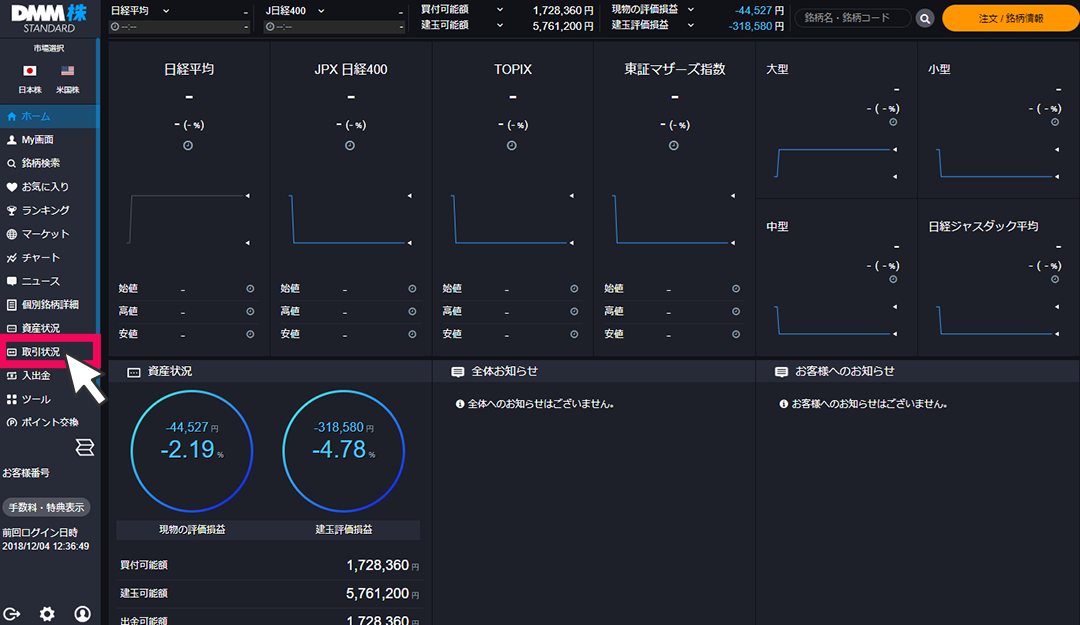Expand the 日経平均 index dropdown in header
The width and height of the screenshot is (1080, 625).
pos(165,10)
